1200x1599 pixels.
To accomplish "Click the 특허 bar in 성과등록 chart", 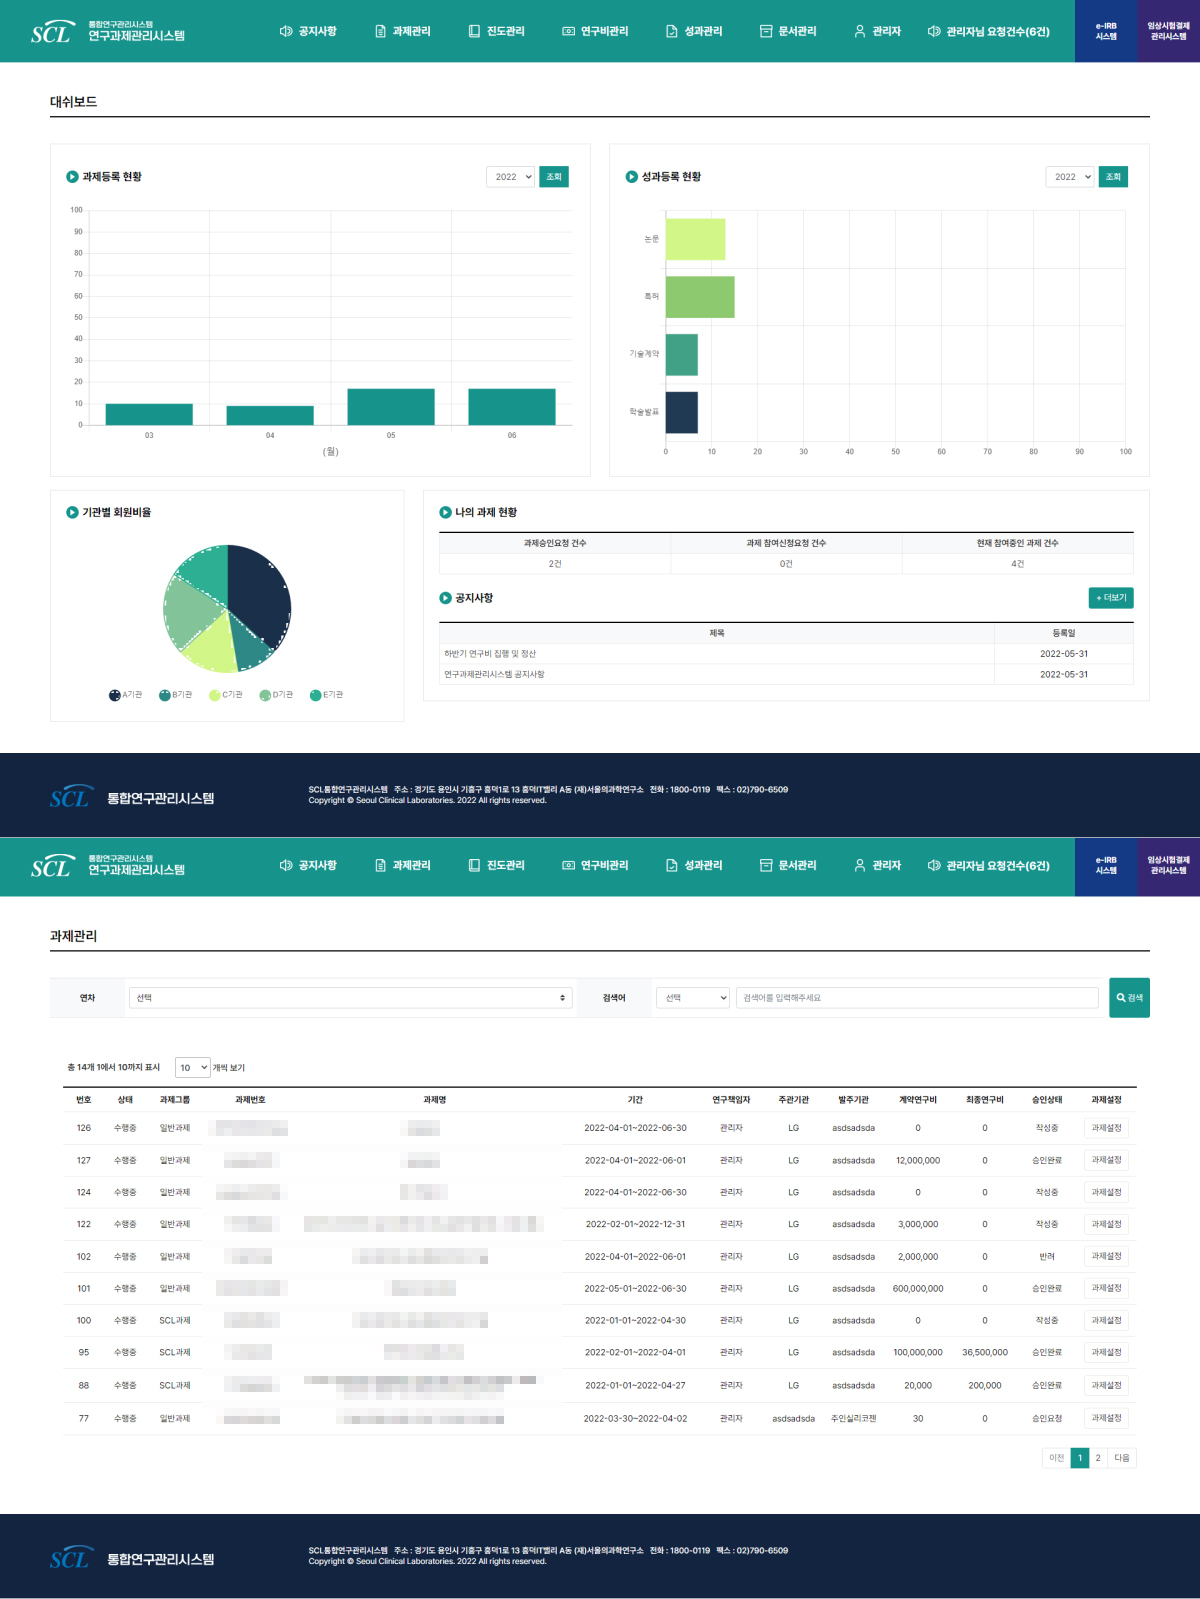I will coord(700,297).
